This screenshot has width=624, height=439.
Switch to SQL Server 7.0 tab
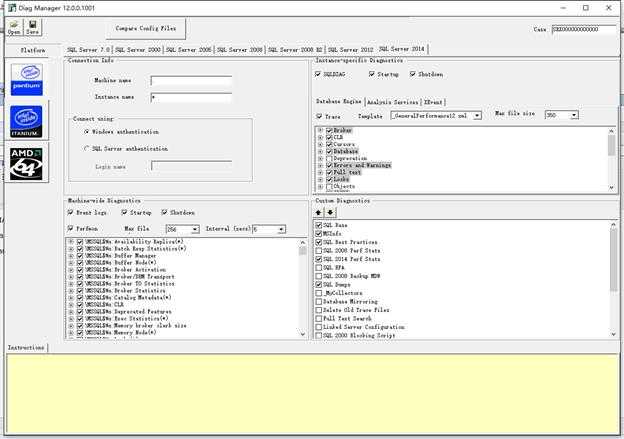88,49
